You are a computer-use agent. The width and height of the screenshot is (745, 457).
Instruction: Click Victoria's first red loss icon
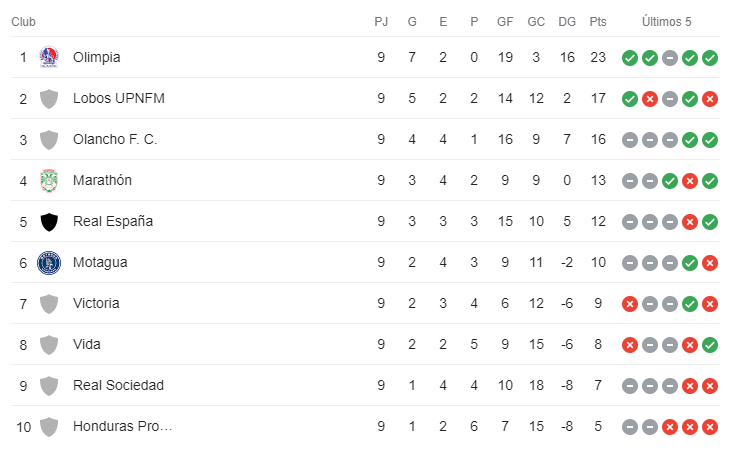(630, 304)
